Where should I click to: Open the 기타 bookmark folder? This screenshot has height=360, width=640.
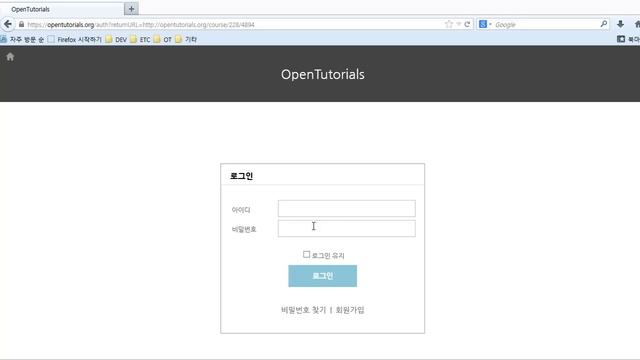coord(186,40)
